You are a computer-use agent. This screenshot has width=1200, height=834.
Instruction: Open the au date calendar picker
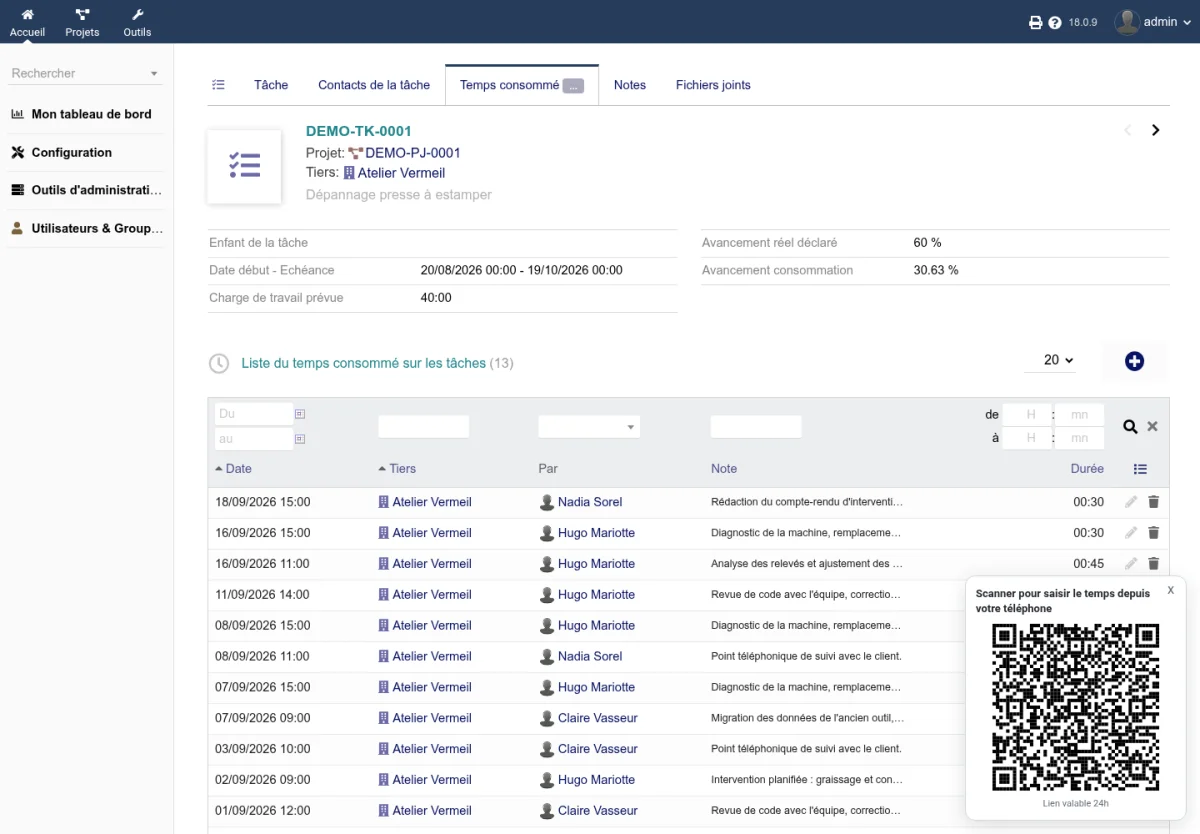click(300, 439)
